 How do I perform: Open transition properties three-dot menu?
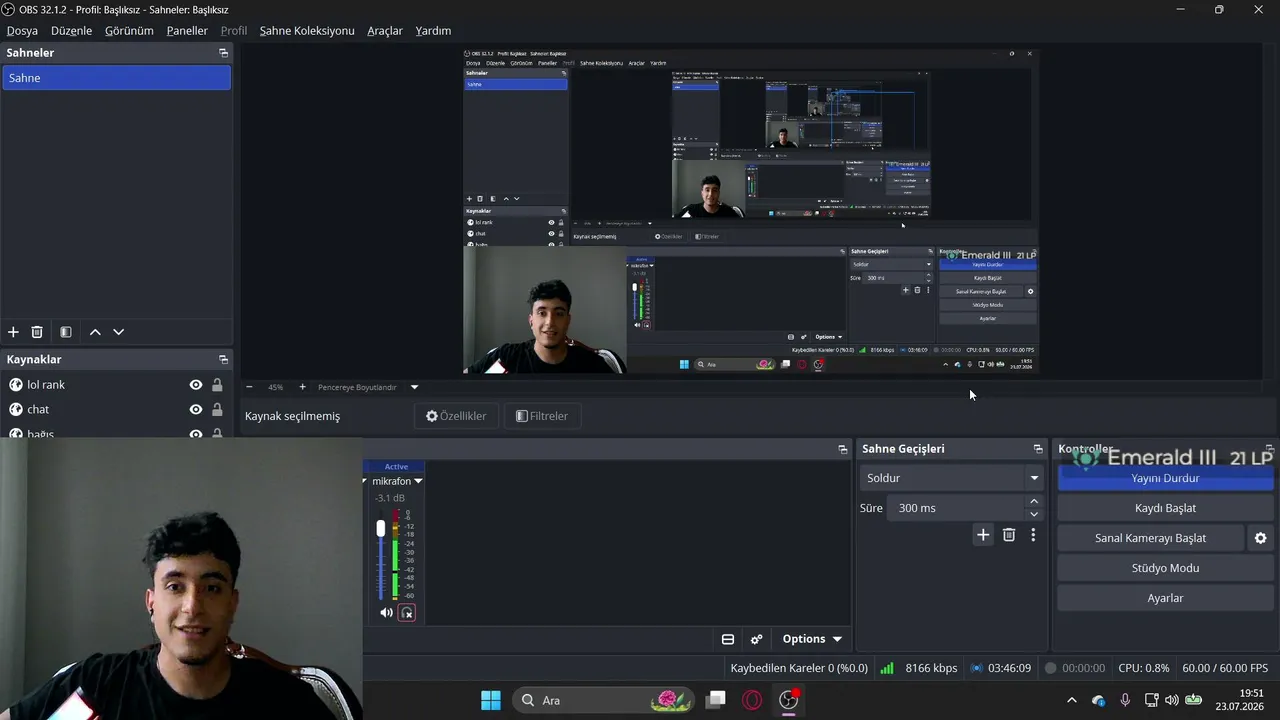coord(1033,535)
